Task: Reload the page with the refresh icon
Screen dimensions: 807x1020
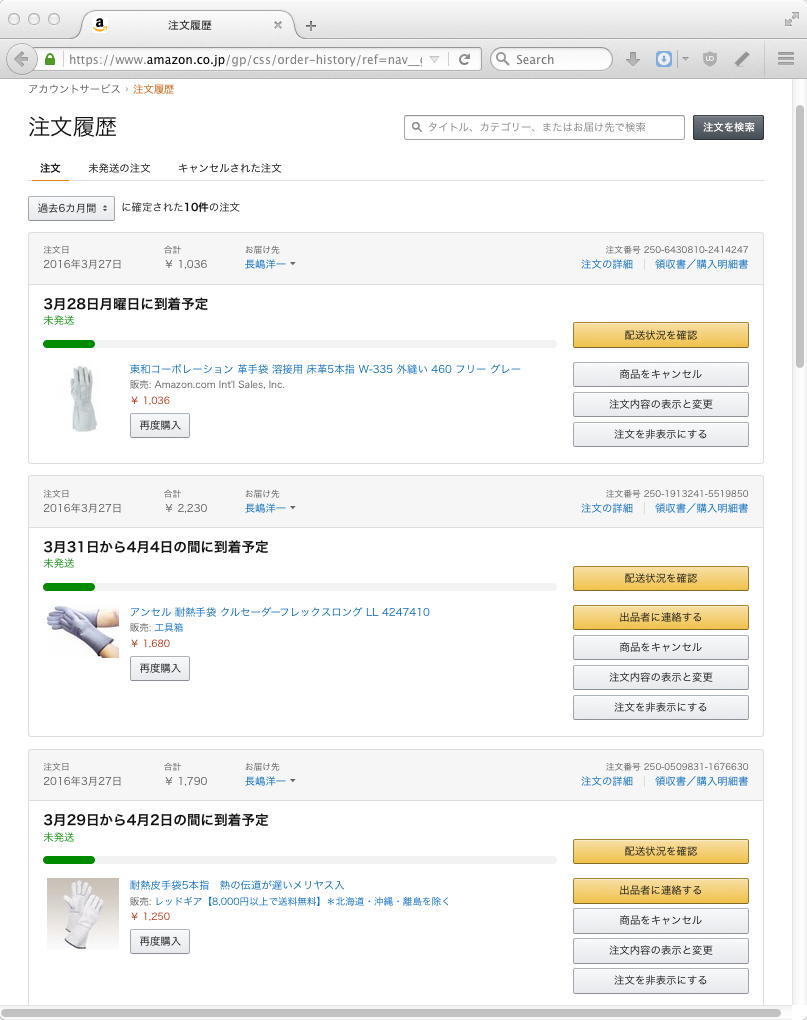Action: 464,59
